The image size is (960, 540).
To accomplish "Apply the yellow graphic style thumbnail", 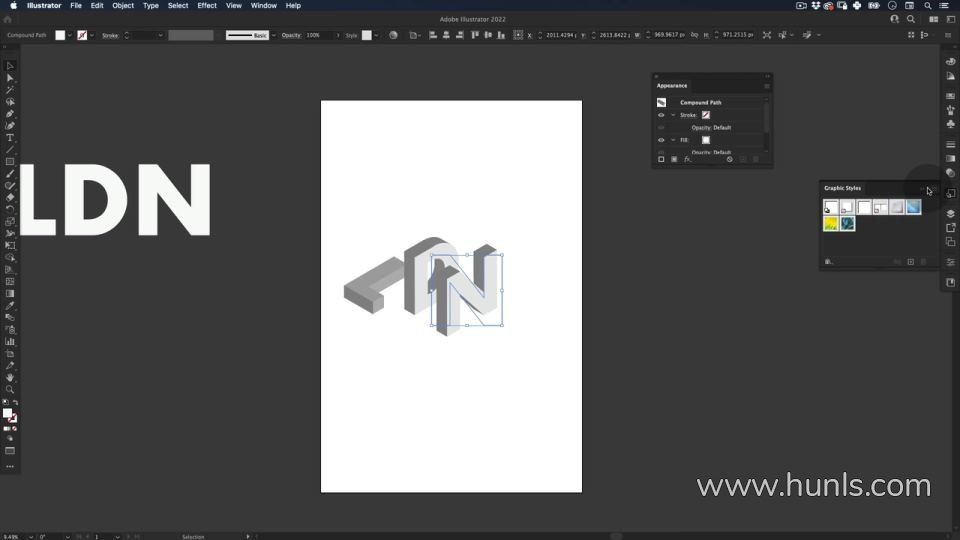I will click(831, 224).
